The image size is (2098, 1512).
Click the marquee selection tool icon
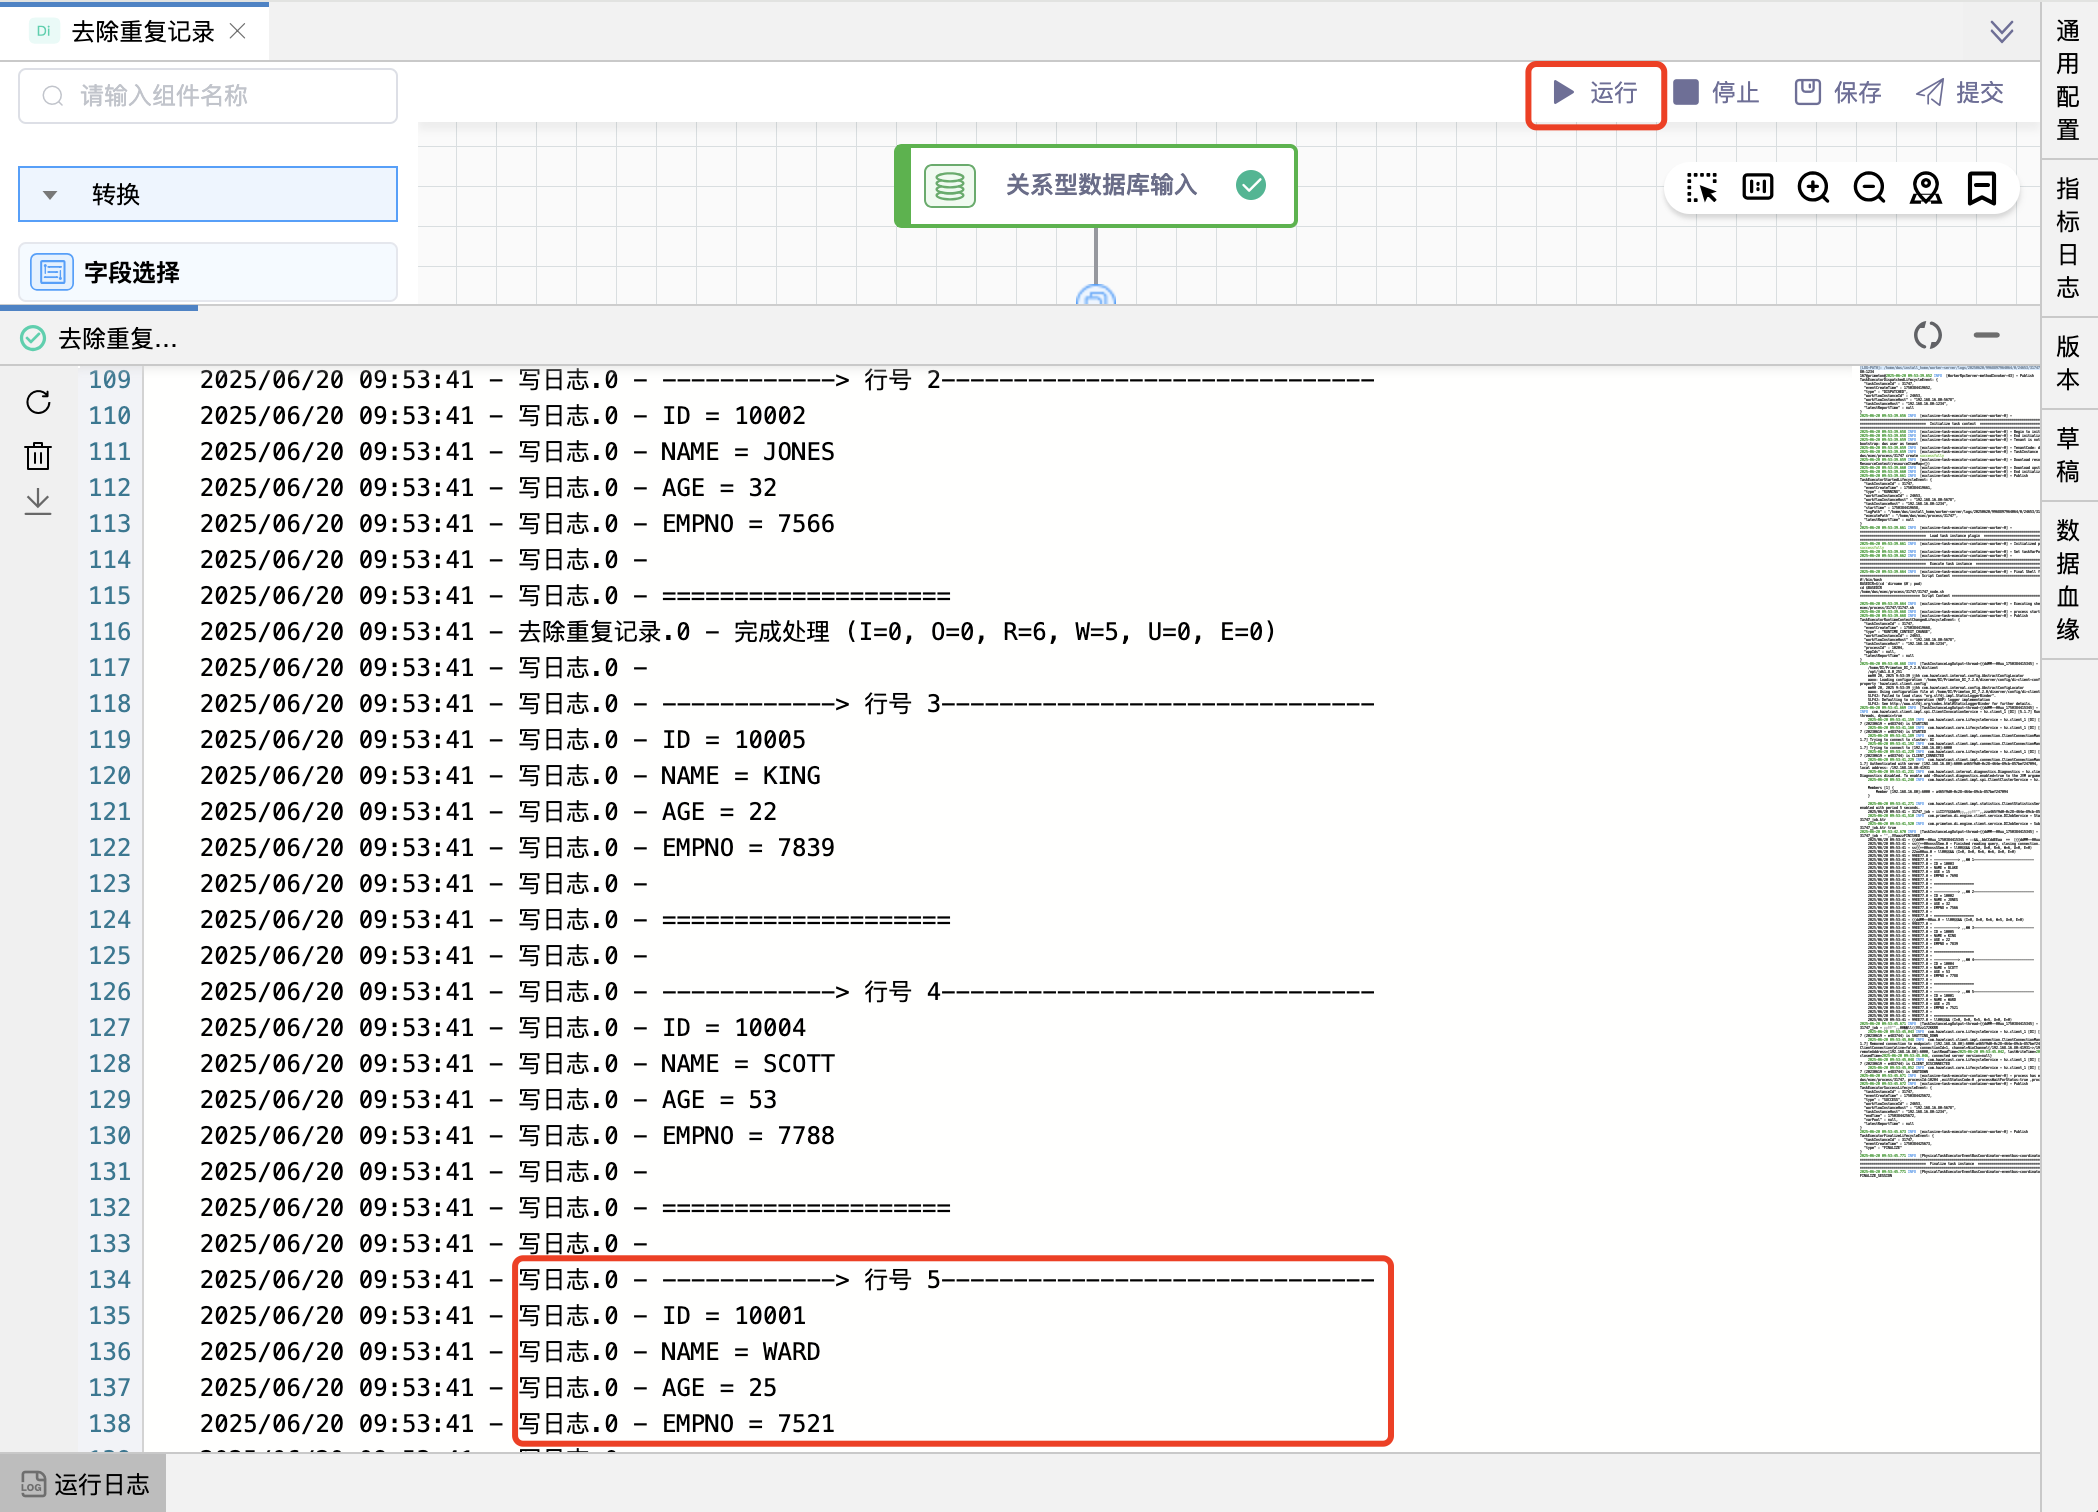(1701, 187)
